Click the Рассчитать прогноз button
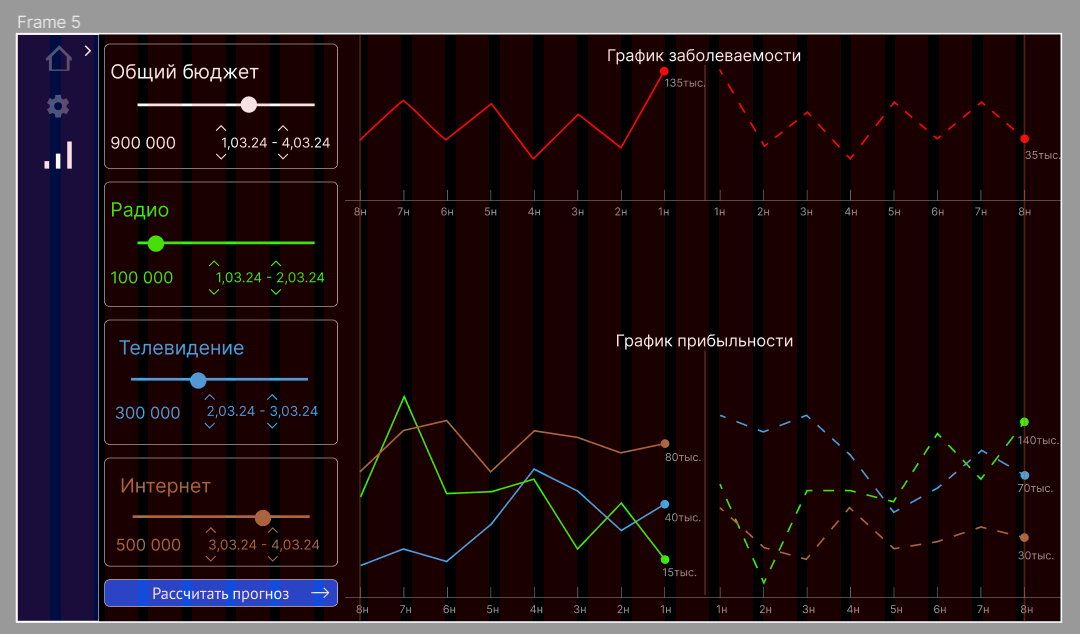The image size is (1080, 634). 221,593
